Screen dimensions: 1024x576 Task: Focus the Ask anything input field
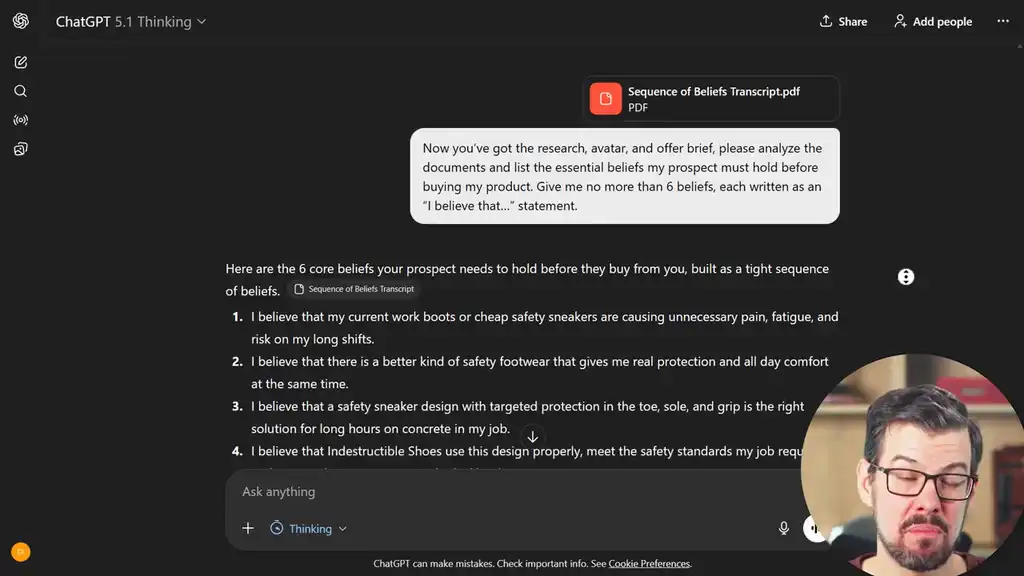point(500,491)
